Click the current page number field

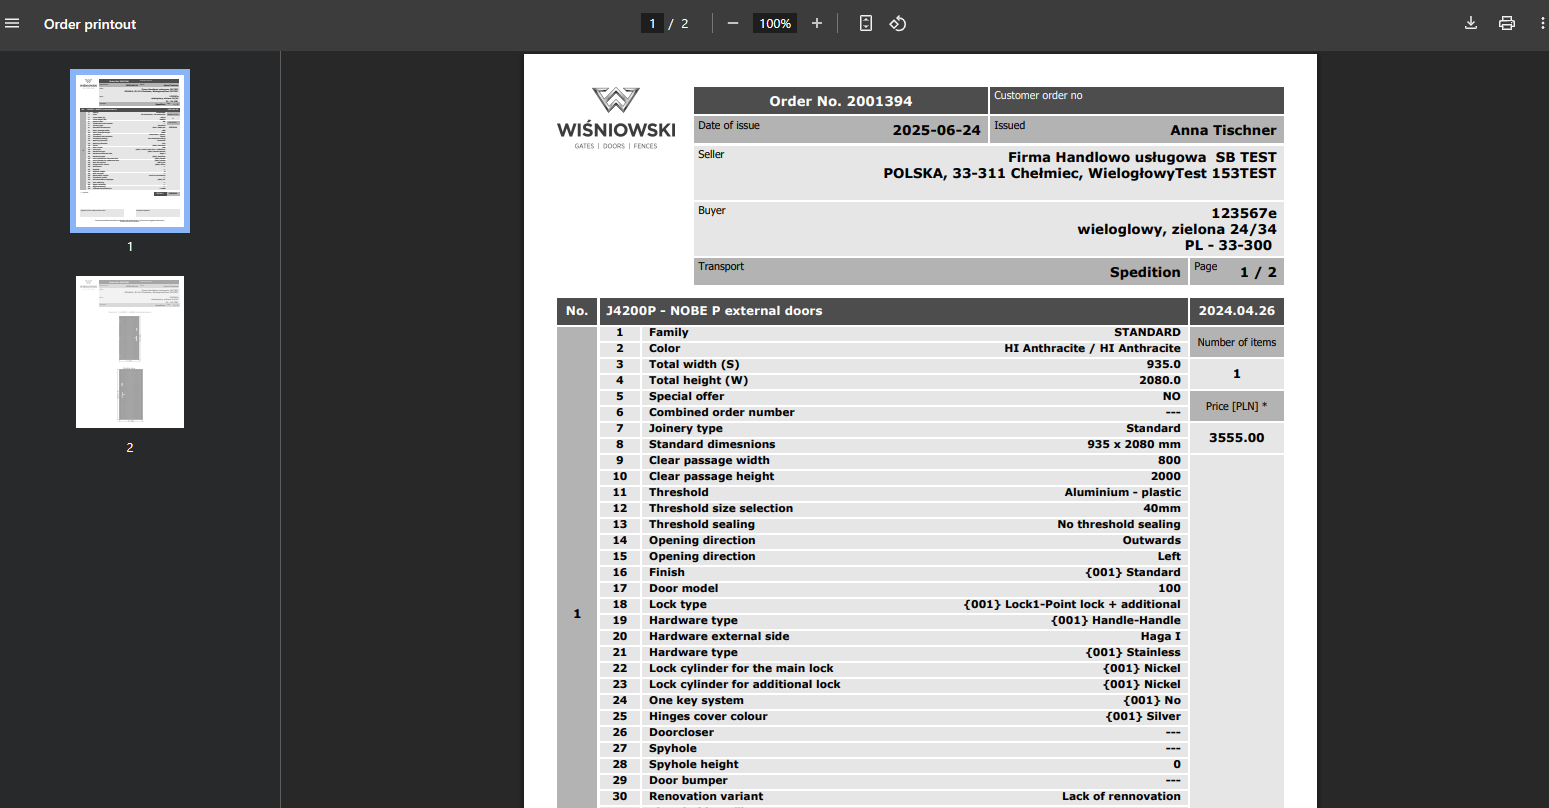(652, 24)
